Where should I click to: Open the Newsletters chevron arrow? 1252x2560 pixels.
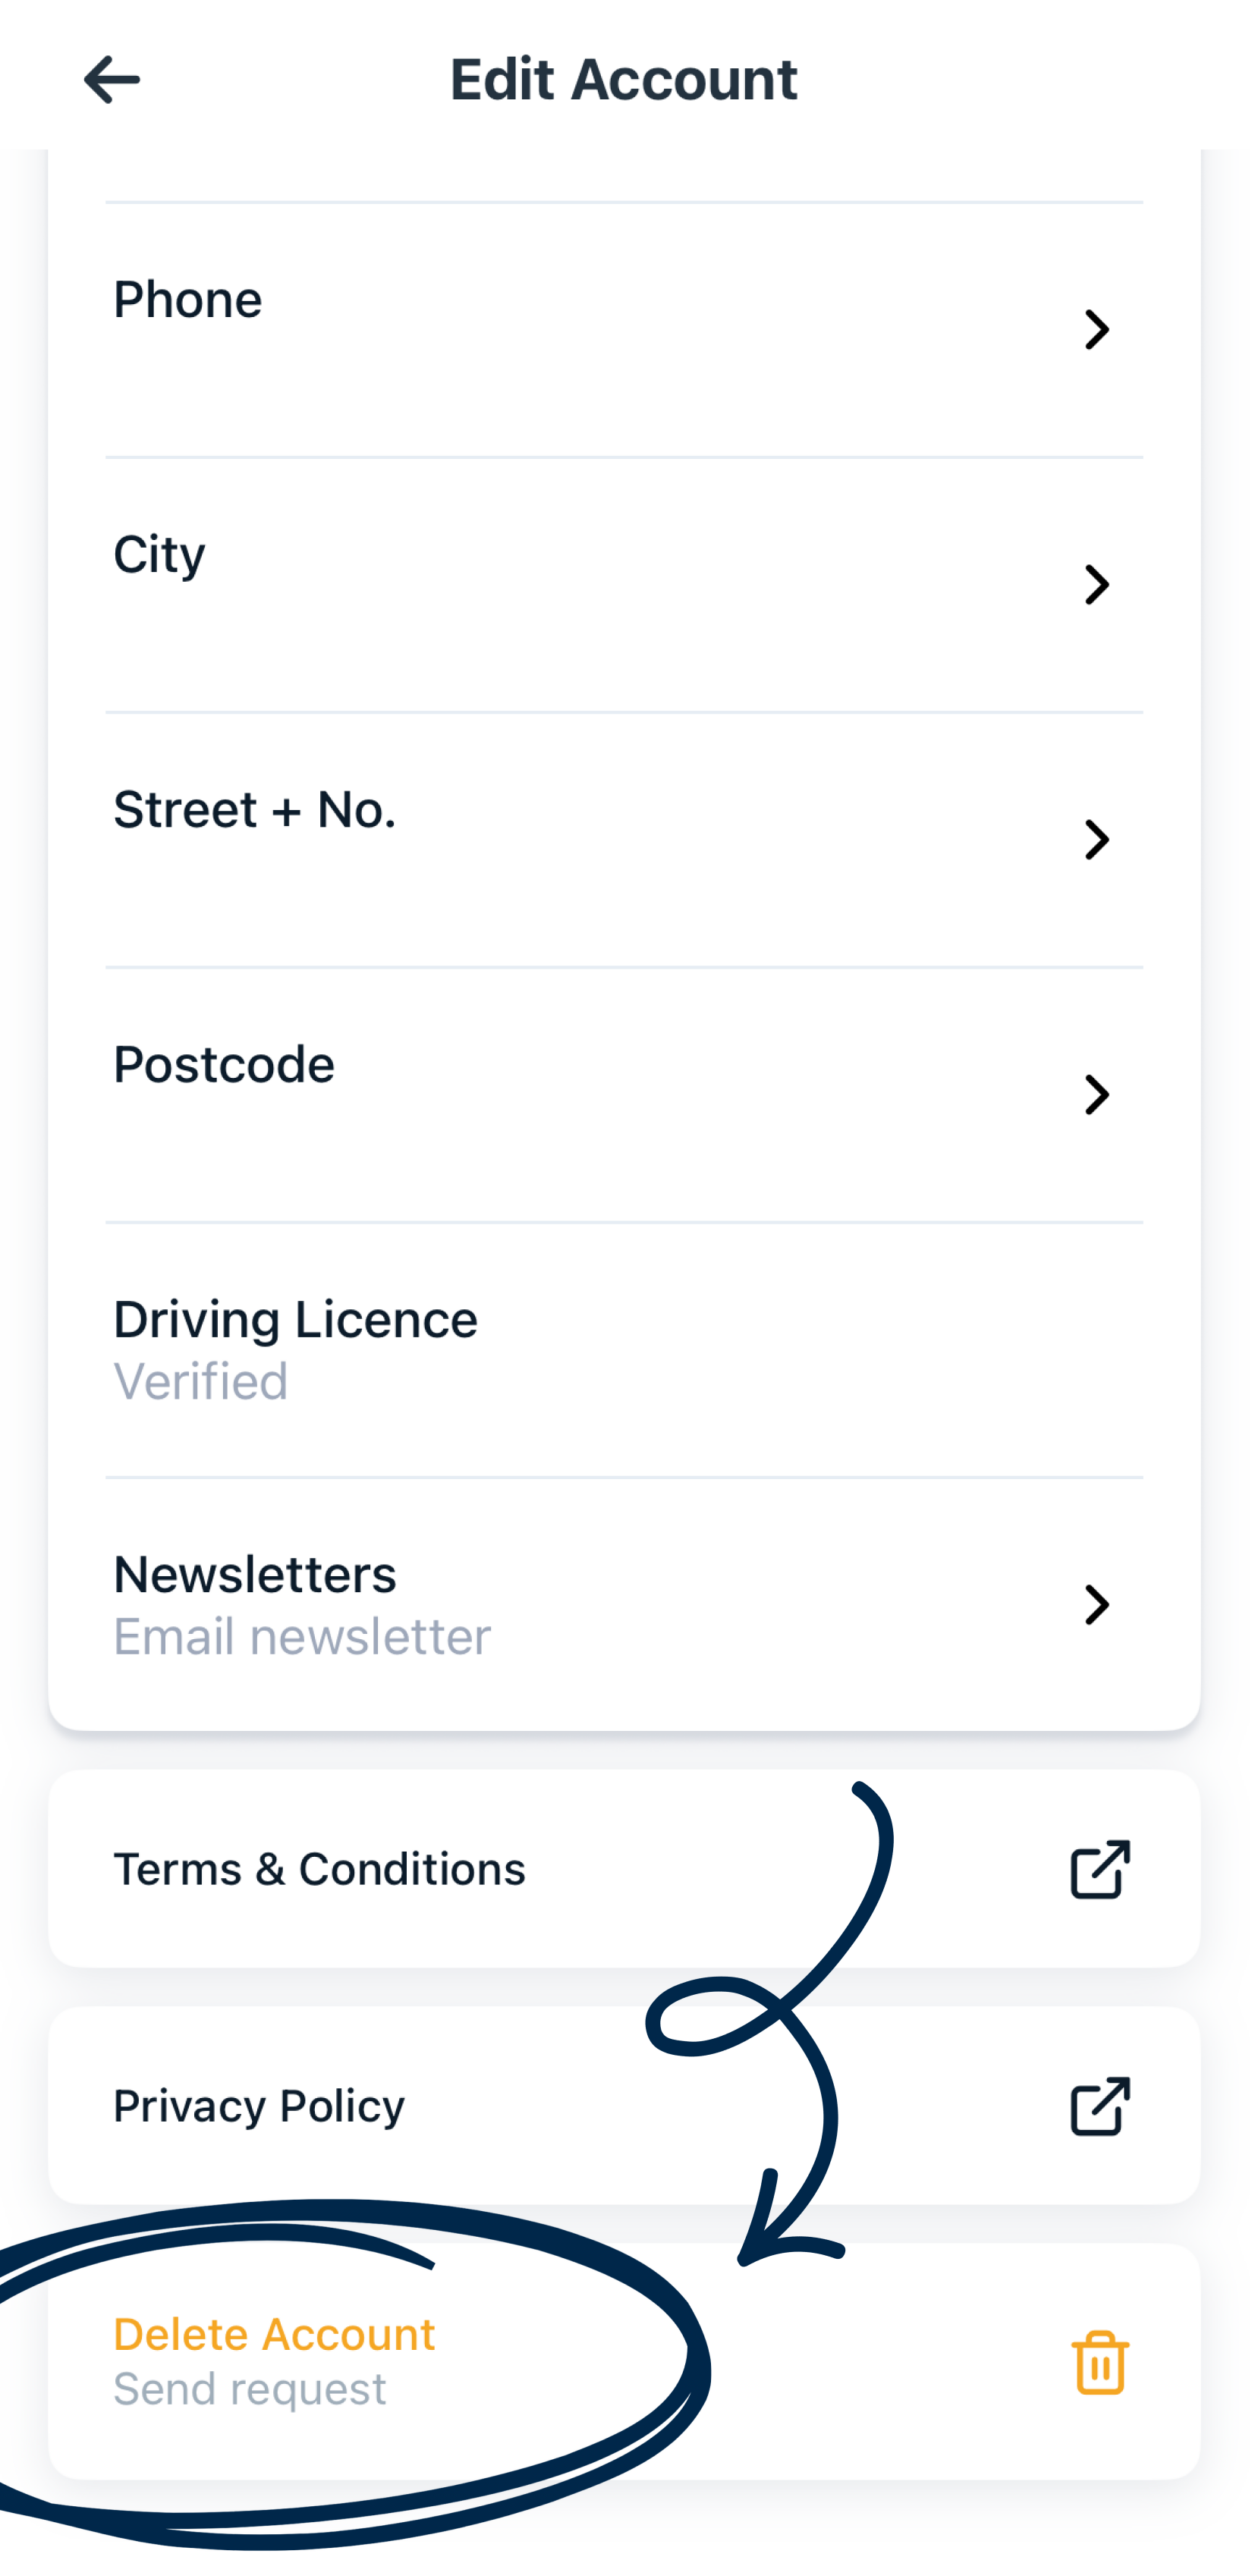point(1096,1604)
